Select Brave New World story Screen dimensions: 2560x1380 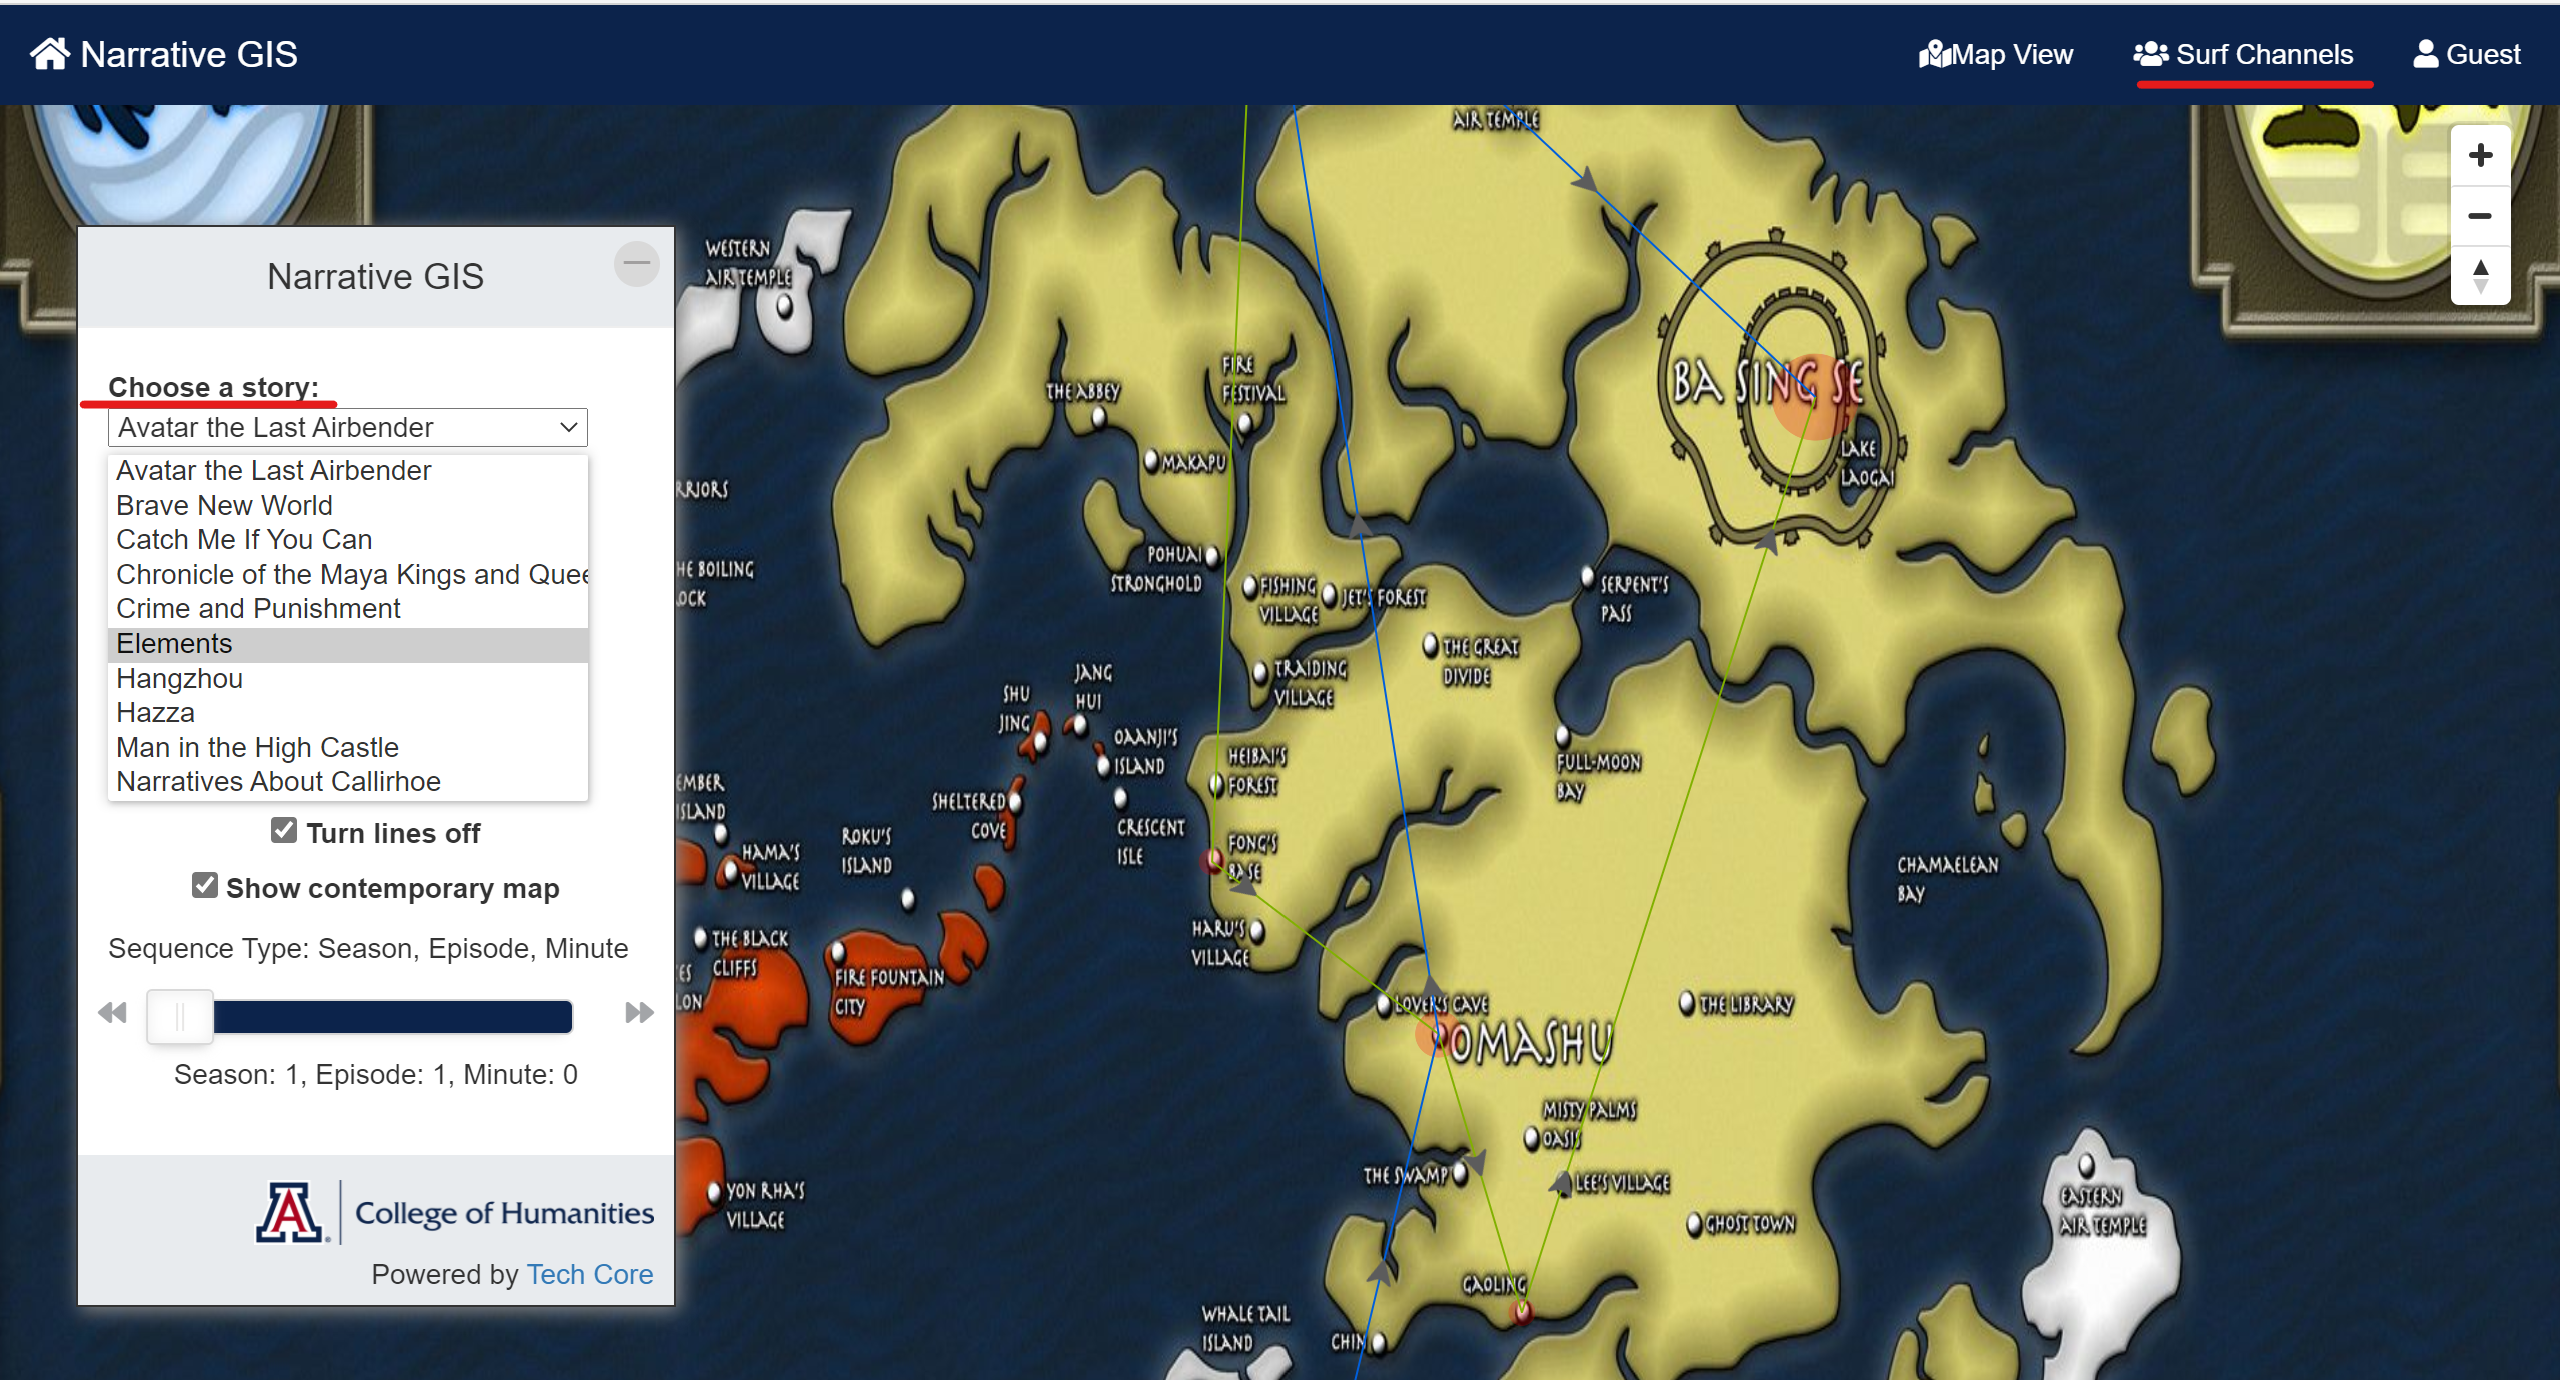coord(347,506)
